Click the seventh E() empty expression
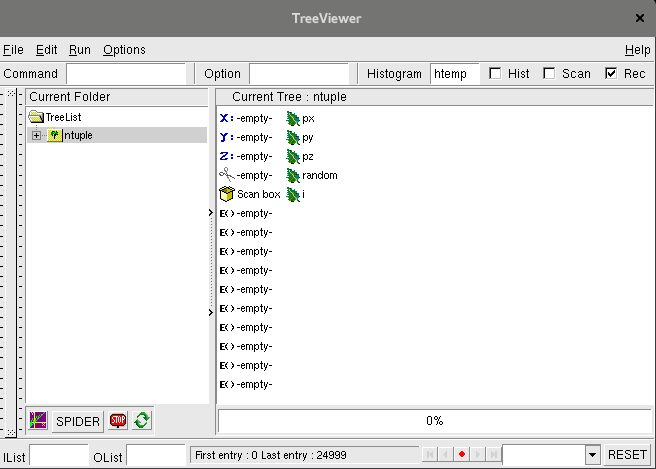 point(246,328)
